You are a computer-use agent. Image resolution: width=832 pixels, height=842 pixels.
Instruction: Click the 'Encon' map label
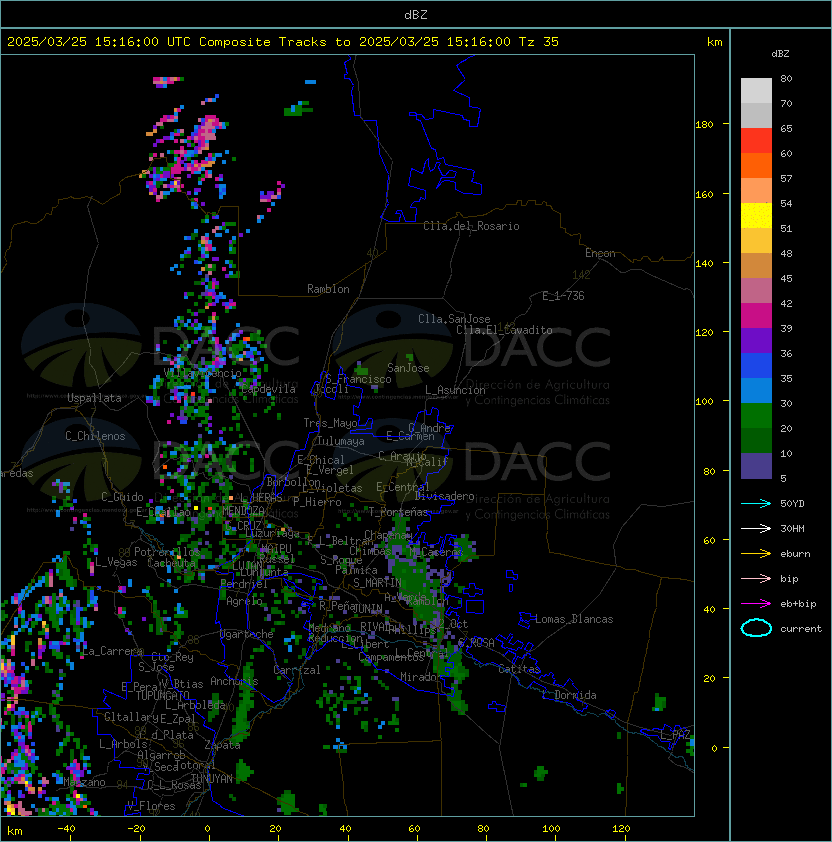point(600,253)
